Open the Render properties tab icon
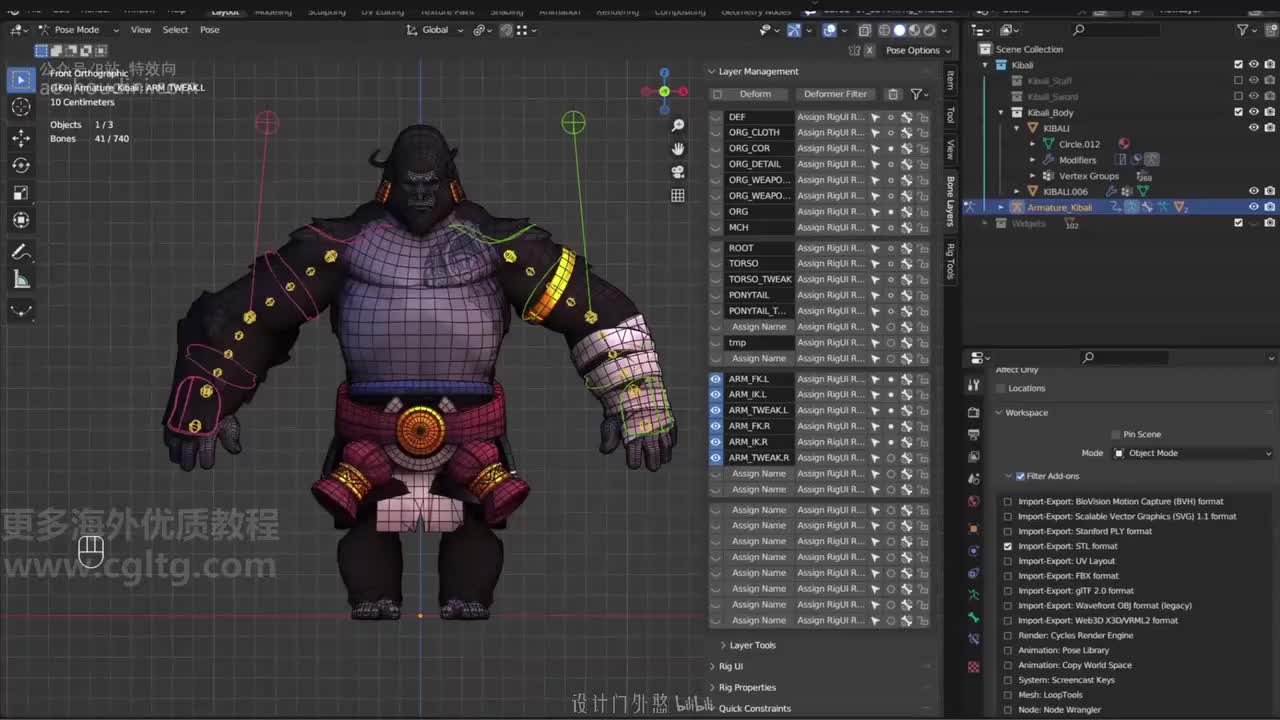The height and width of the screenshot is (720, 1280). pos(974,412)
